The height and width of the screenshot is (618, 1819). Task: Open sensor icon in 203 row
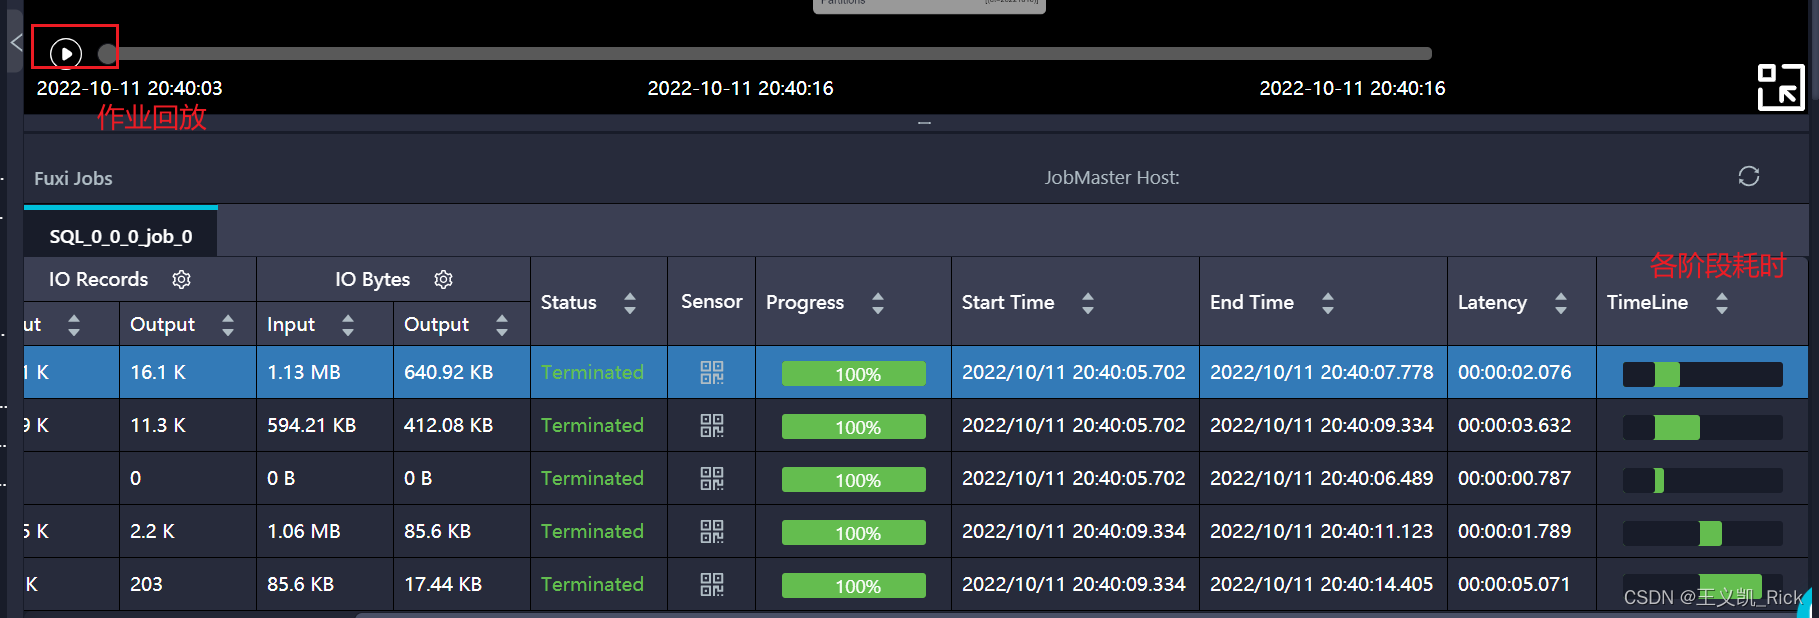click(x=712, y=585)
